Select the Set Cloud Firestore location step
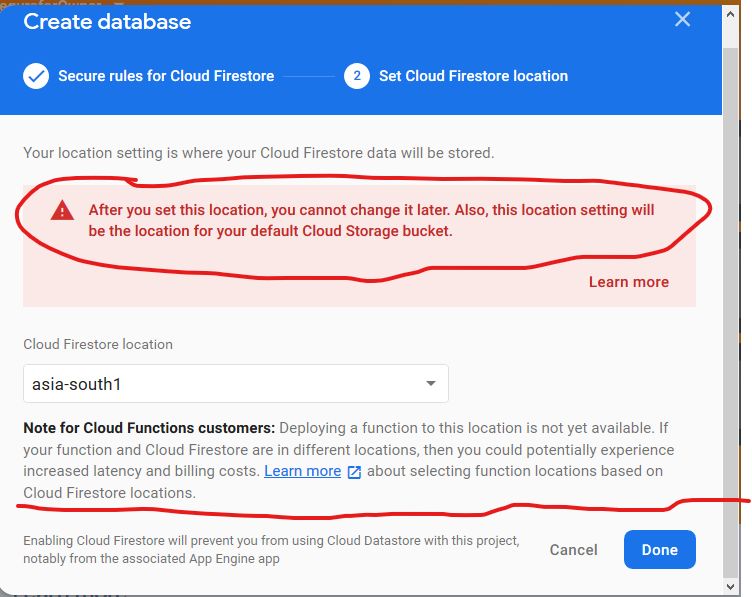Viewport: 752px width, 597px height. tap(472, 76)
